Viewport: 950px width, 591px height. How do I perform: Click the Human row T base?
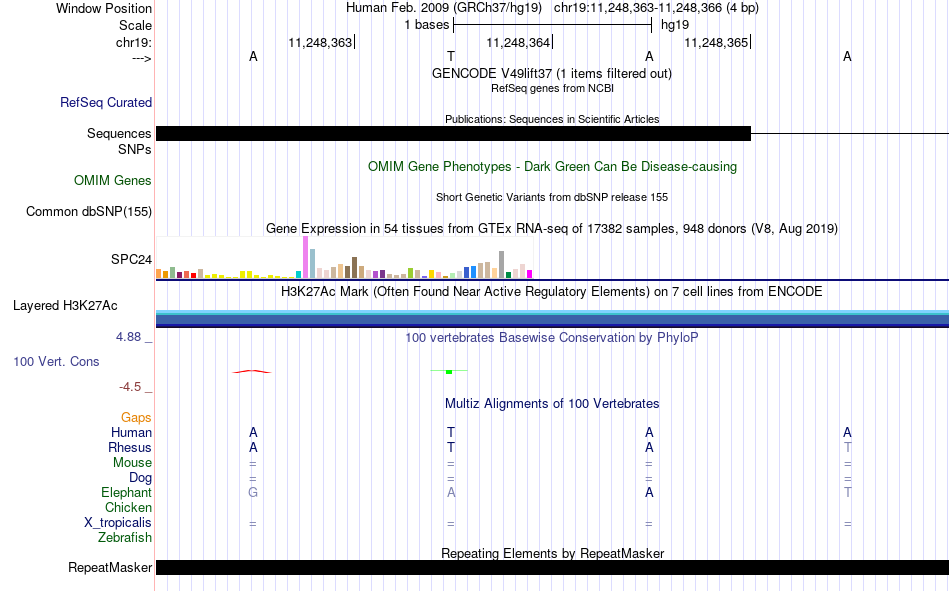[451, 433]
